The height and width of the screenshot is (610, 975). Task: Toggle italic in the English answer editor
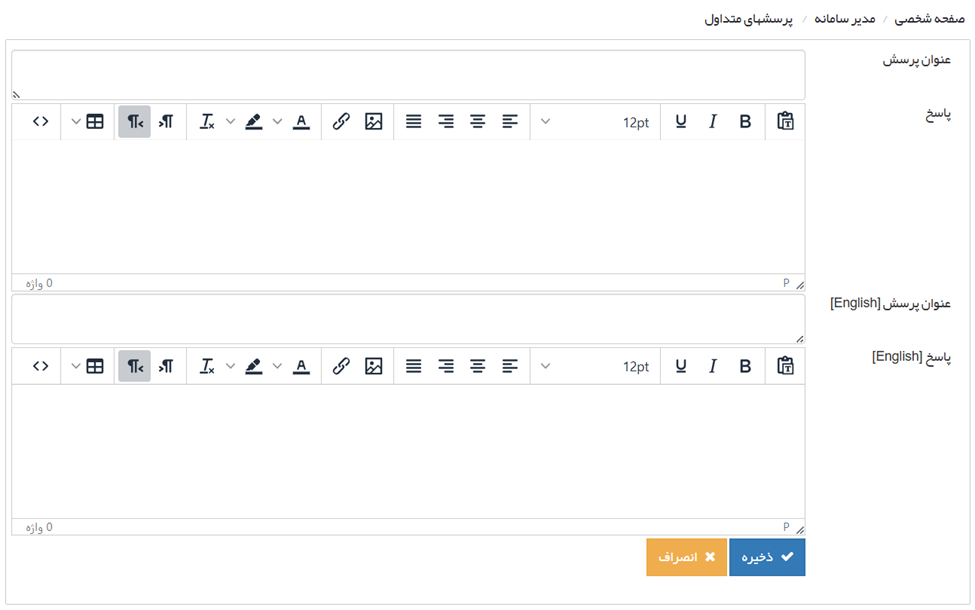[713, 367]
